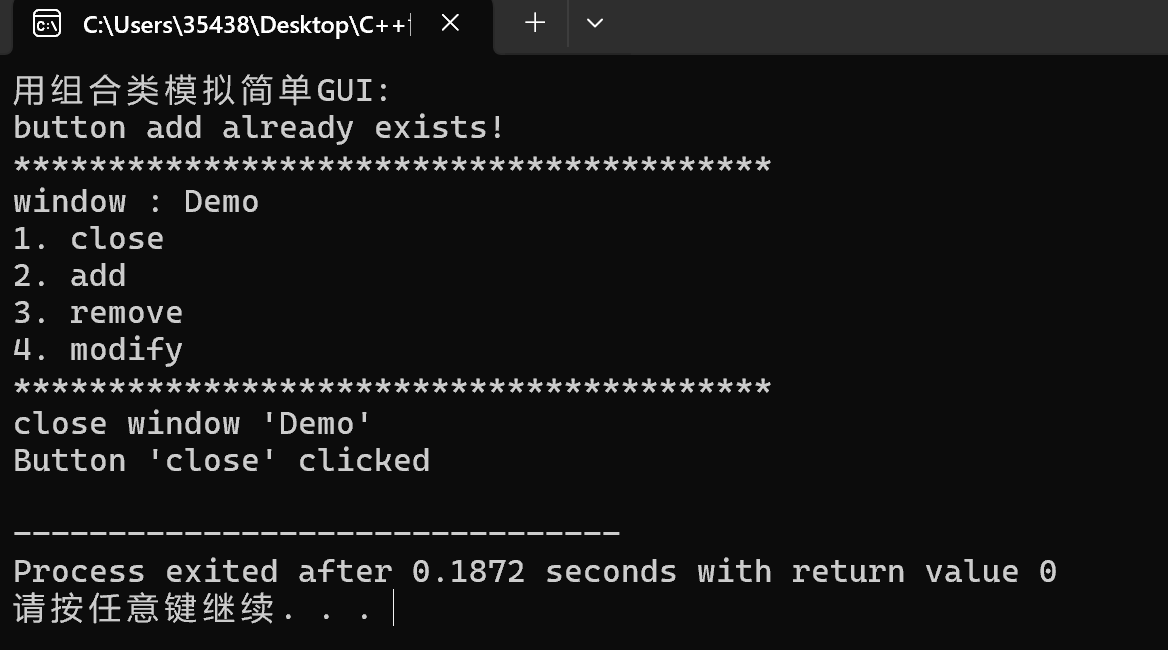Image resolution: width=1168 pixels, height=650 pixels.
Task: Click the '2. add' list entry
Action: [70, 275]
